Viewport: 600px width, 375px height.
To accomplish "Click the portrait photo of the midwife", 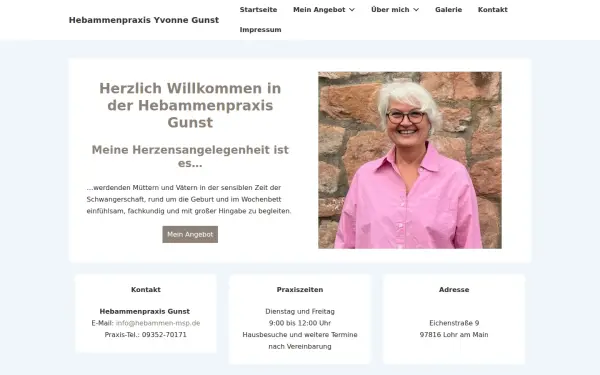I will tap(410, 160).
